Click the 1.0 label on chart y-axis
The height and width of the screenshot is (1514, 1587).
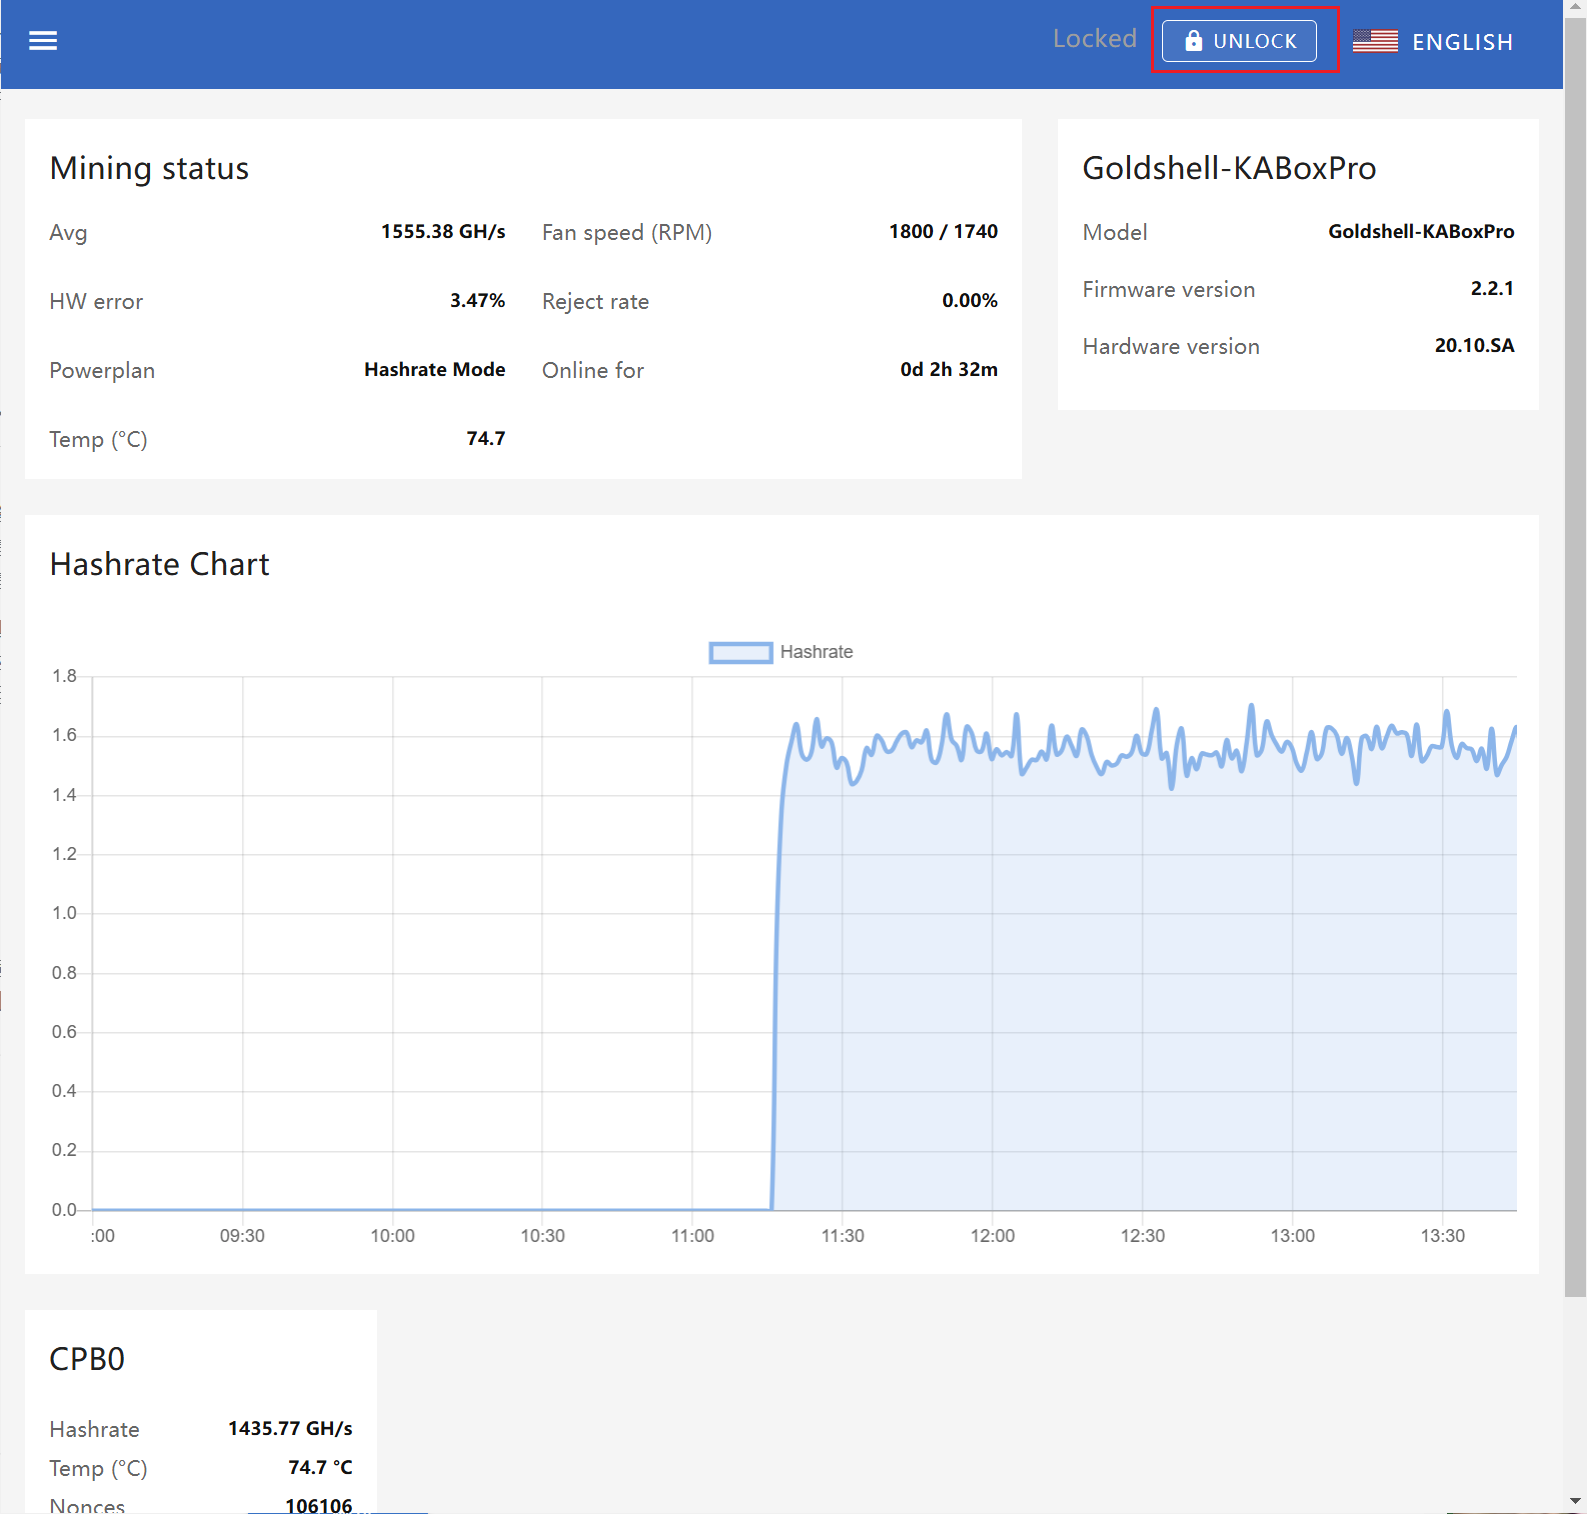coord(64,913)
